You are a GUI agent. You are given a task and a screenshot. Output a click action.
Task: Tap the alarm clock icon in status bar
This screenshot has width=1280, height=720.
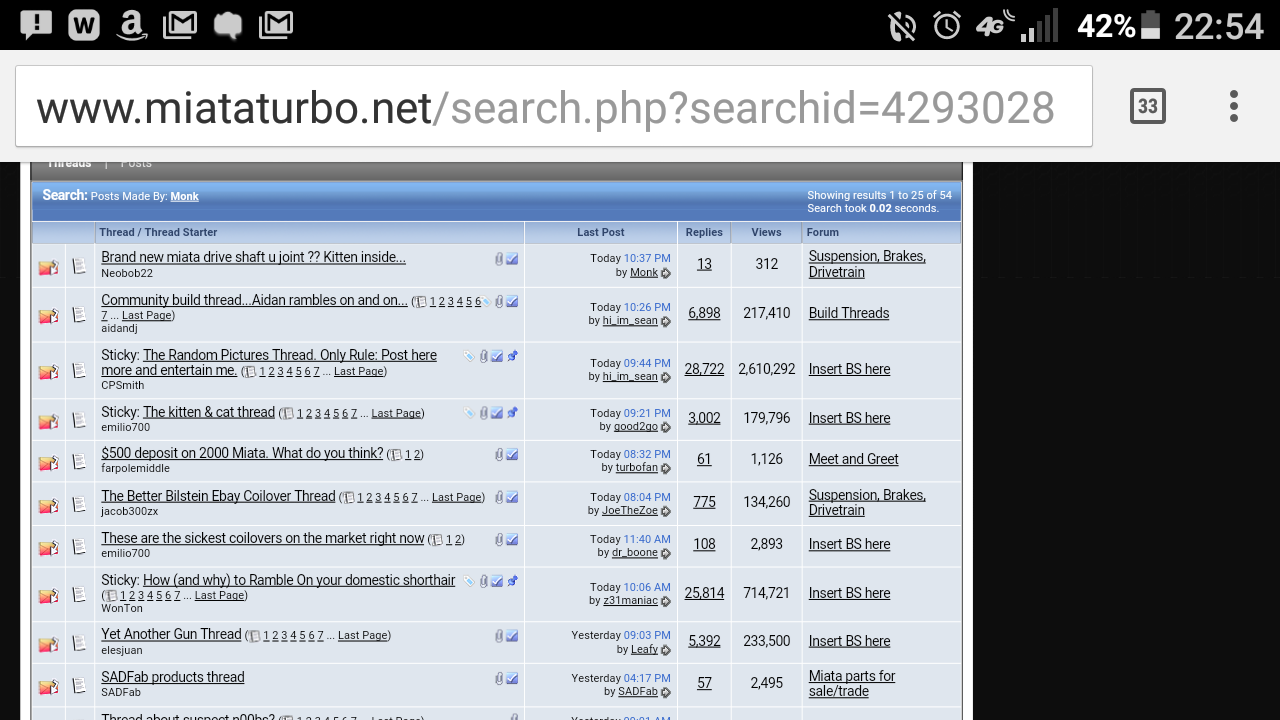947,25
